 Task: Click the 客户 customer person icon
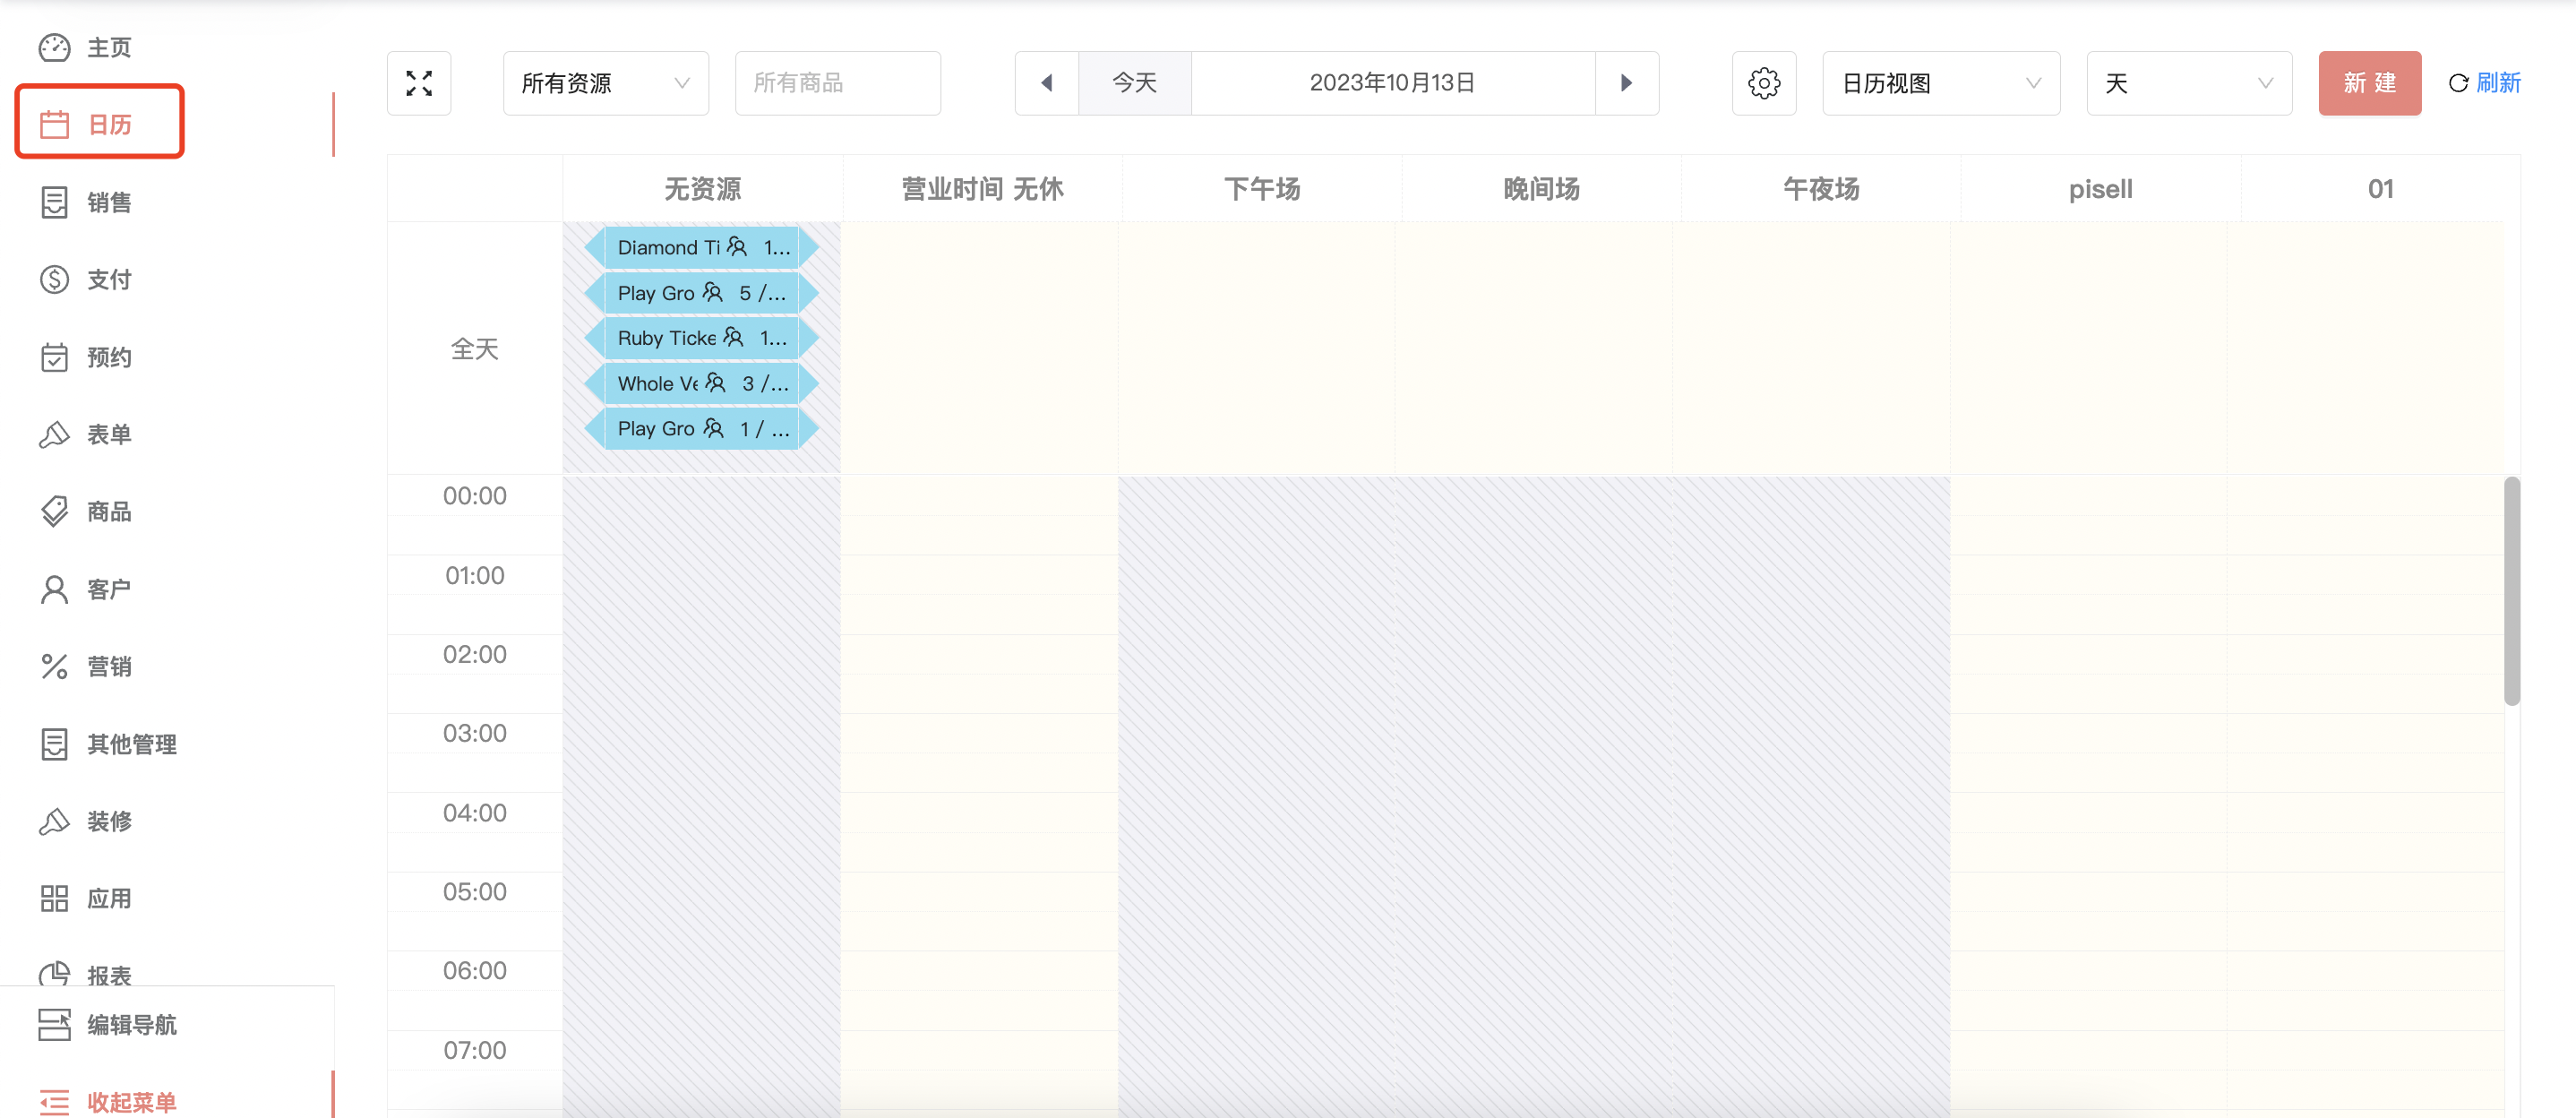(x=54, y=589)
